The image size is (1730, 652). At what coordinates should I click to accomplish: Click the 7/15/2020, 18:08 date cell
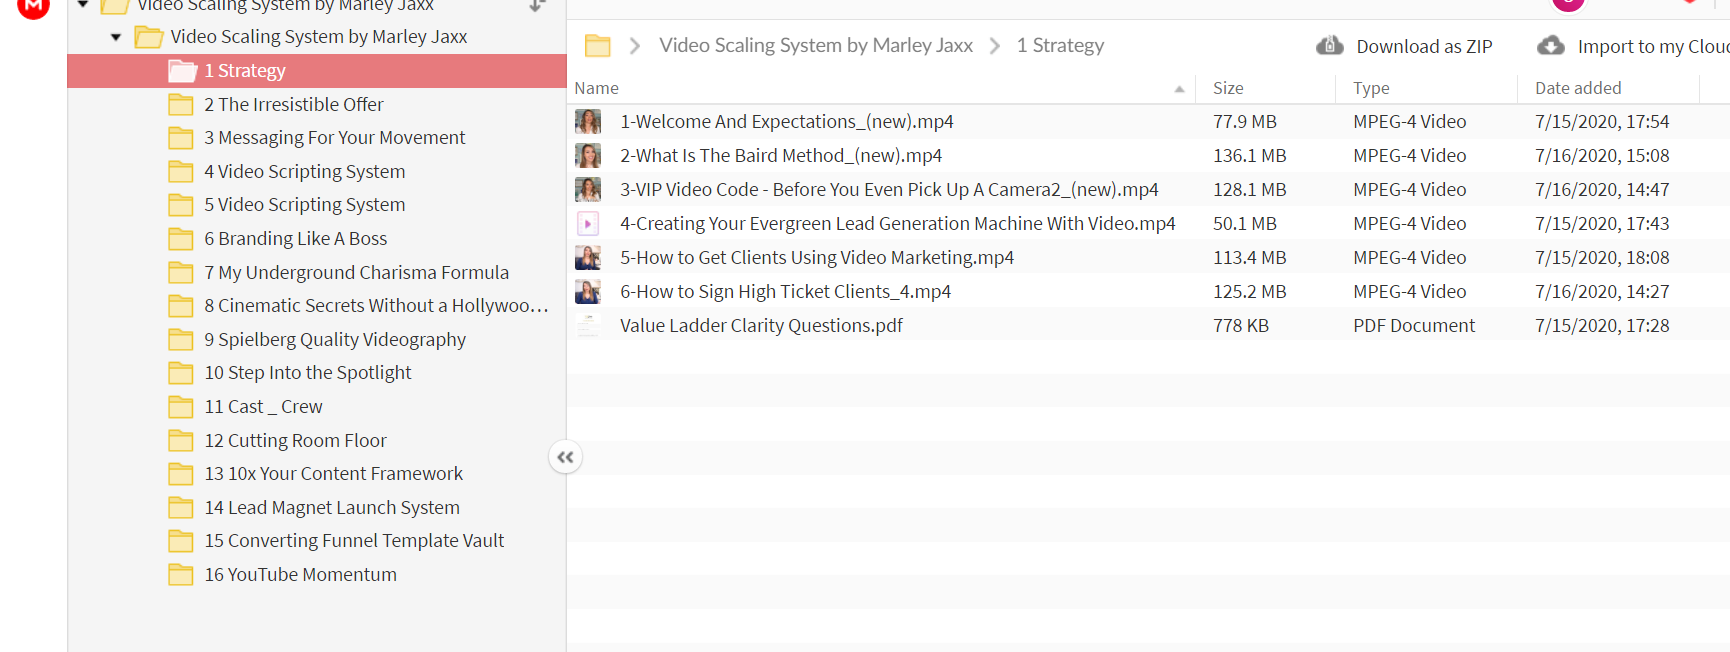click(1602, 258)
